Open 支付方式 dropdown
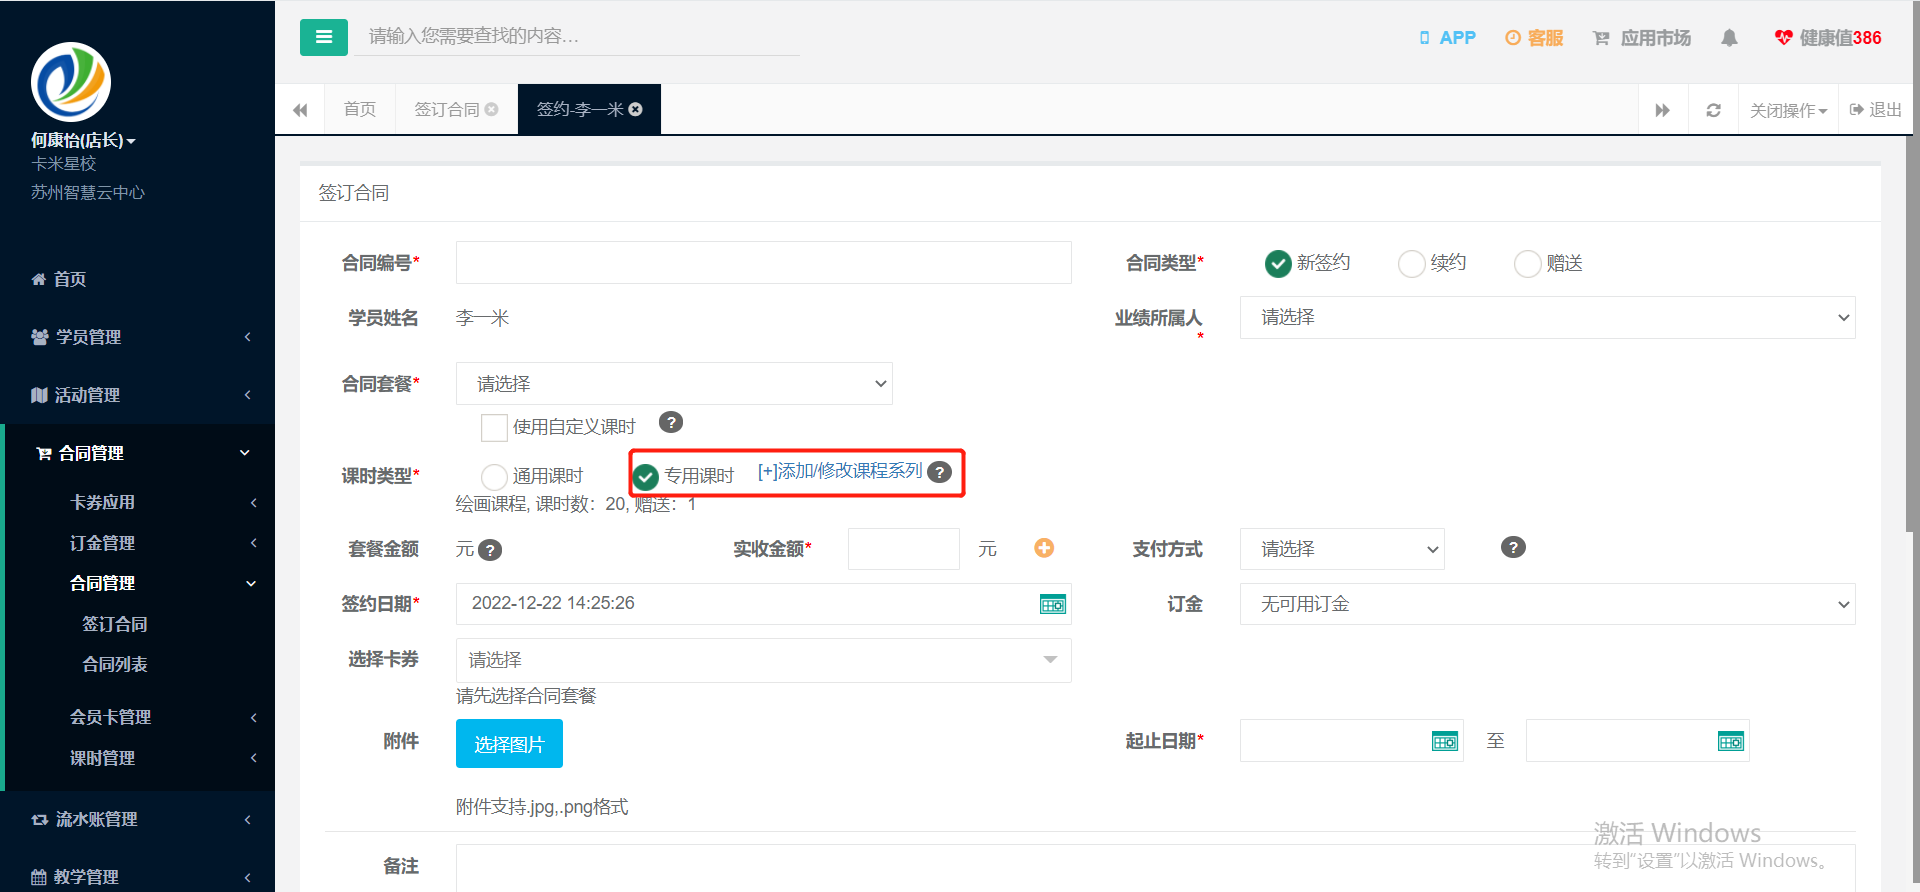The image size is (1920, 892). tap(1342, 549)
